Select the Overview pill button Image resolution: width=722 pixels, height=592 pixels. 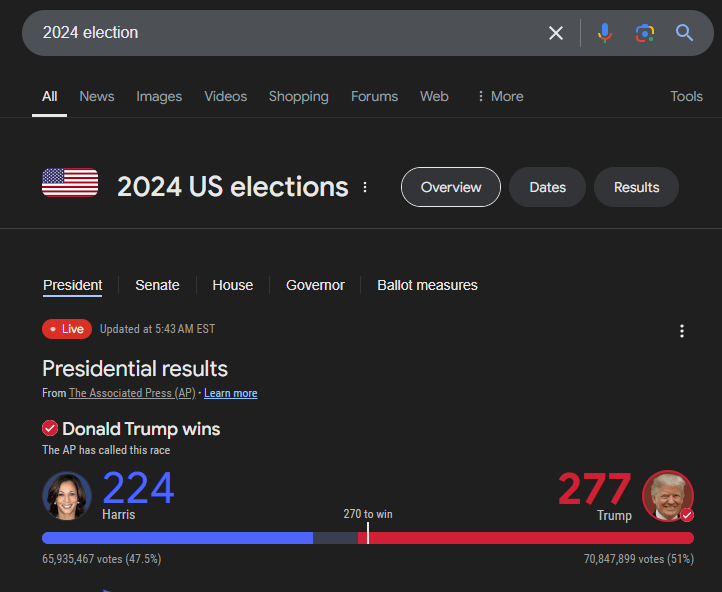tap(451, 187)
